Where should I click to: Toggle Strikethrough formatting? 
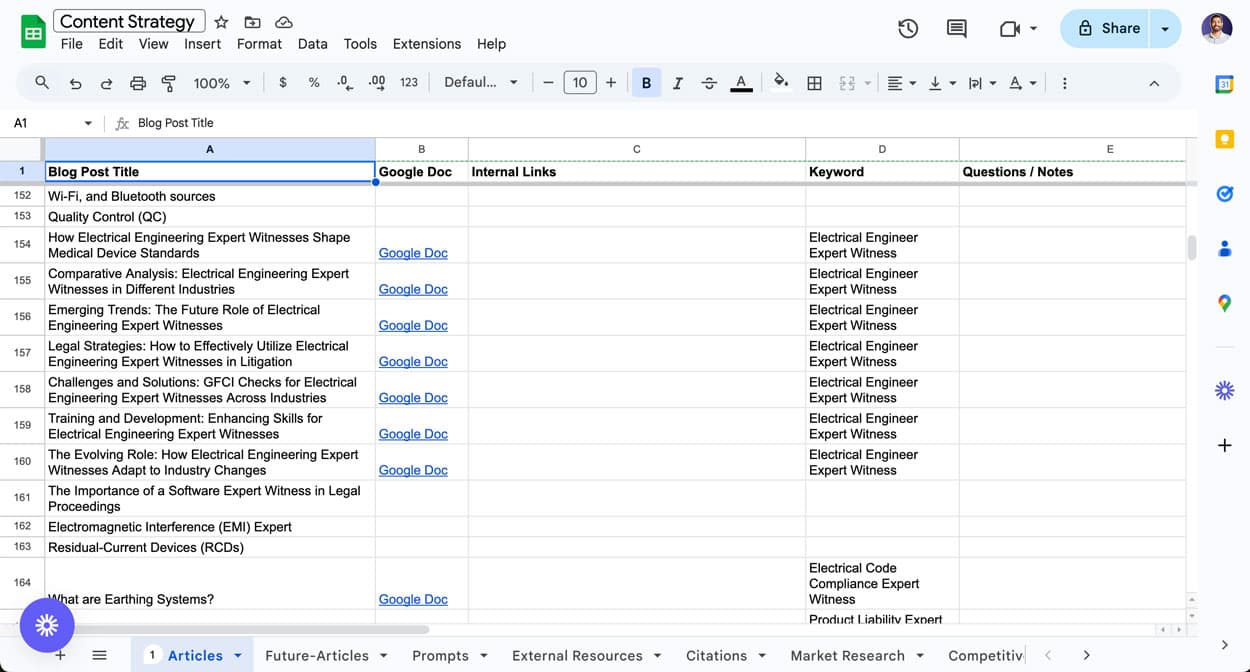[x=709, y=82]
